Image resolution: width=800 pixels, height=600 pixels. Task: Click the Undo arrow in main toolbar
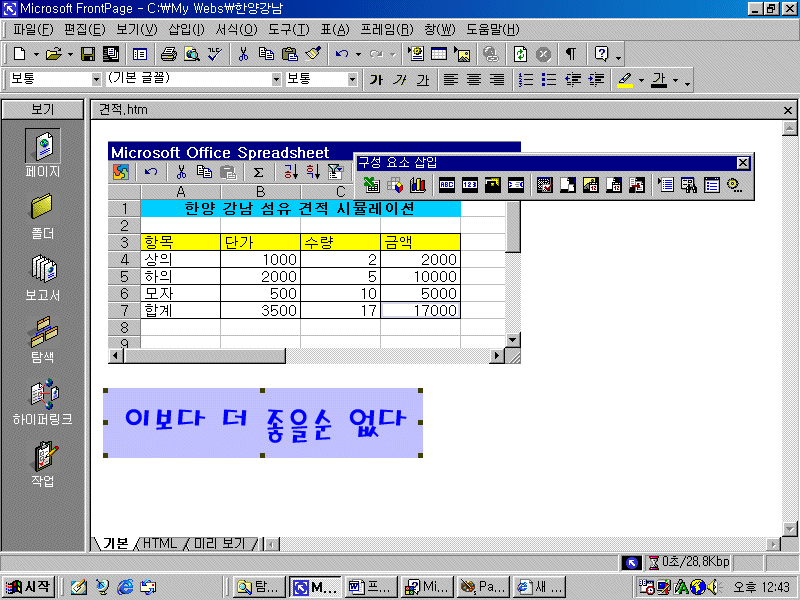341,54
